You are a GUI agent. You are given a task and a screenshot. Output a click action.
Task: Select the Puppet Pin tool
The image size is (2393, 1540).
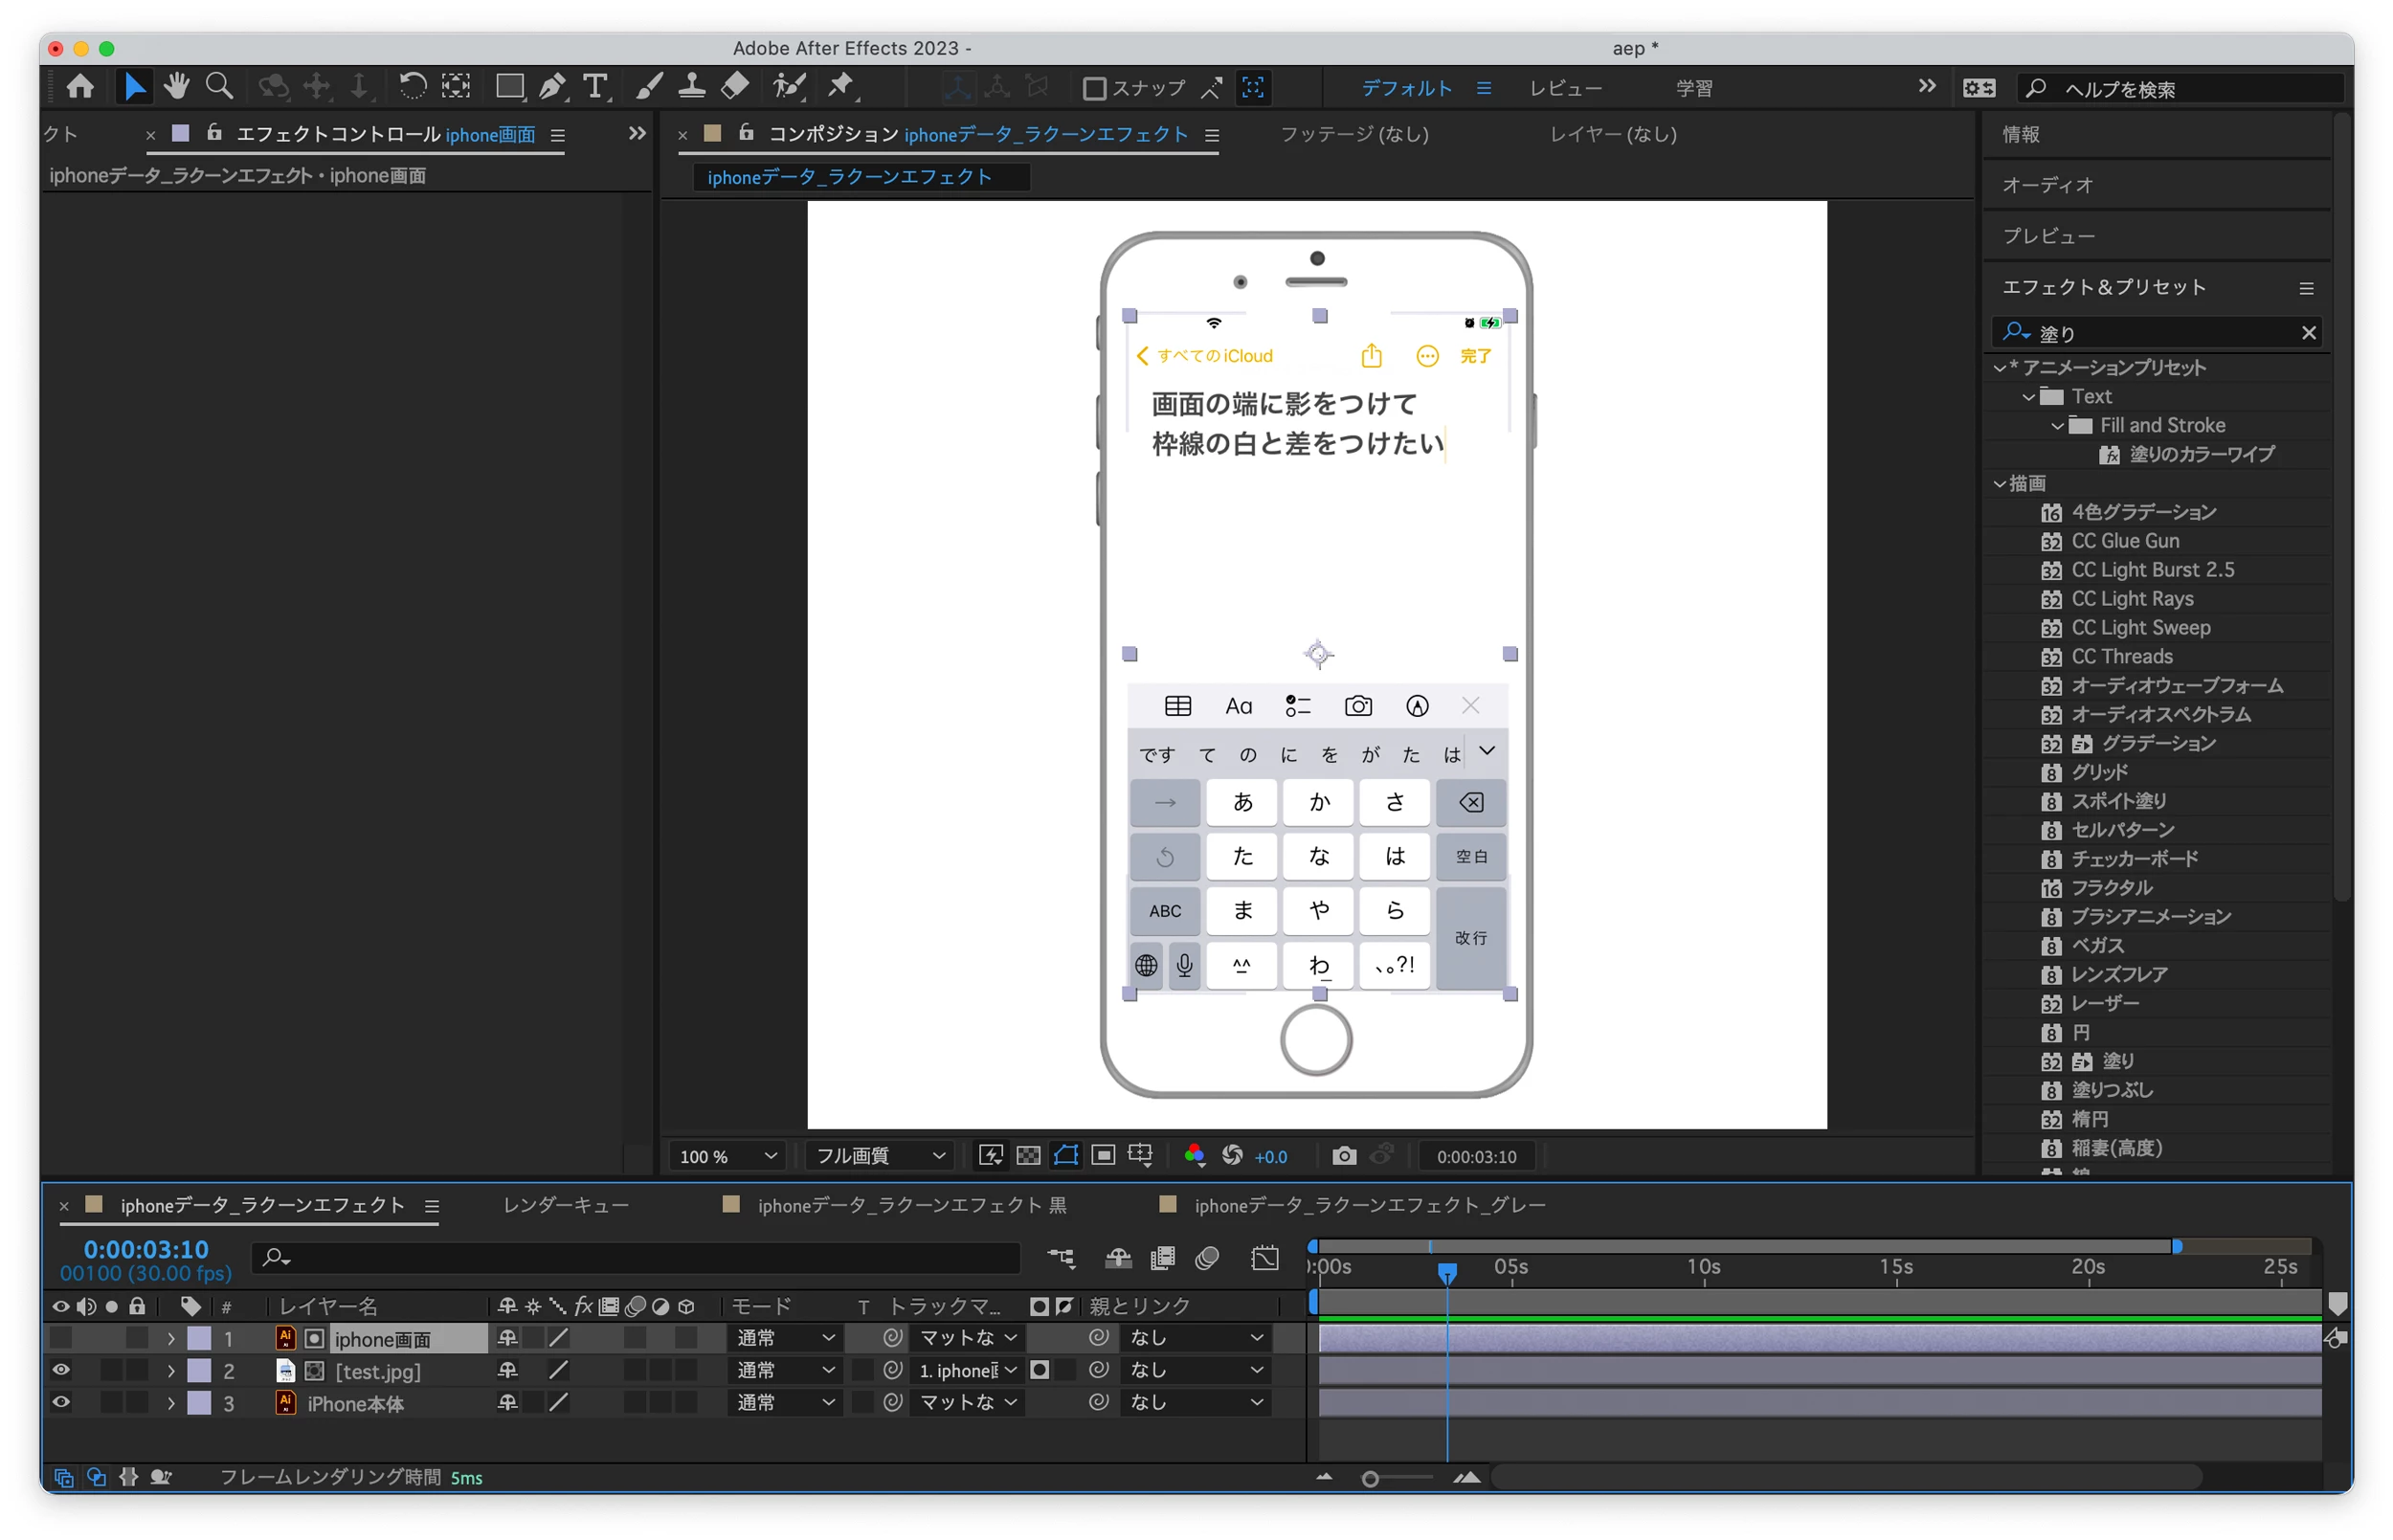click(841, 87)
